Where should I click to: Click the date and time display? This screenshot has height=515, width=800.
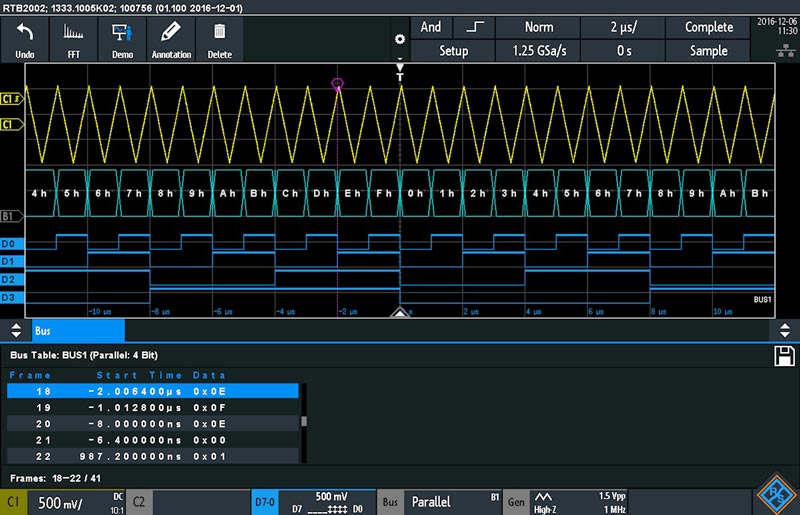point(777,26)
